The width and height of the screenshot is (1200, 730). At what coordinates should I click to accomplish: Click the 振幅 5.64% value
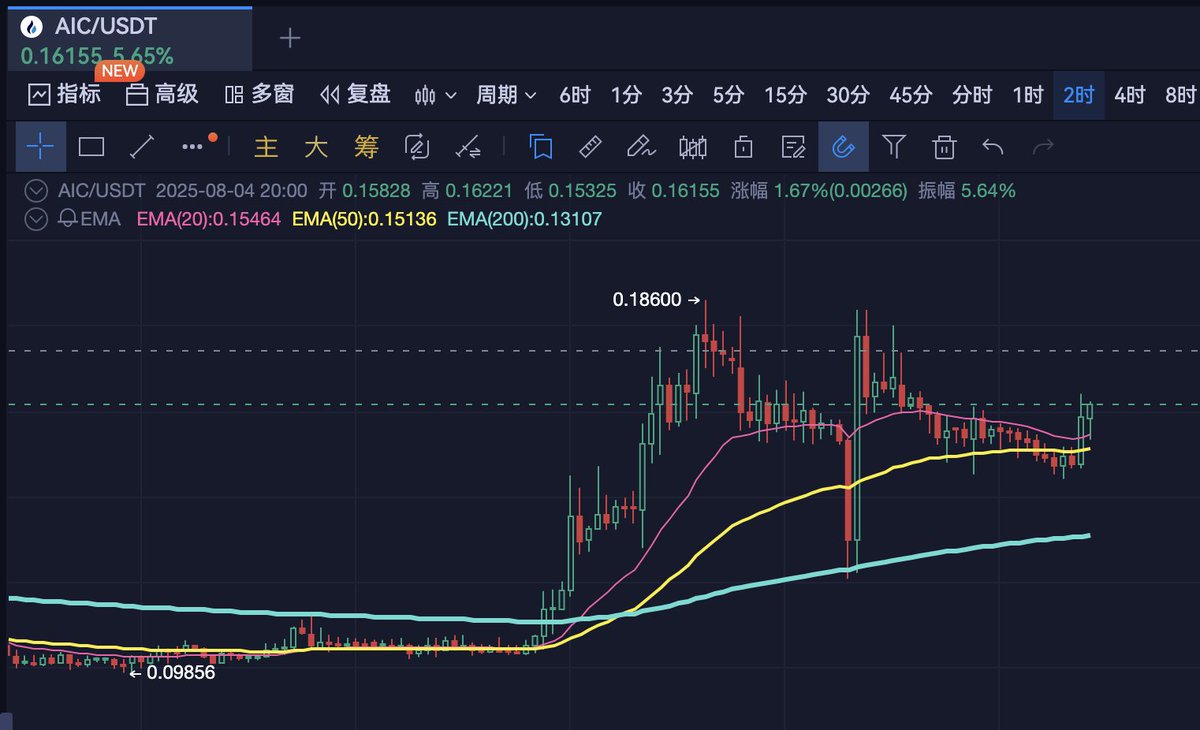[x=967, y=190]
